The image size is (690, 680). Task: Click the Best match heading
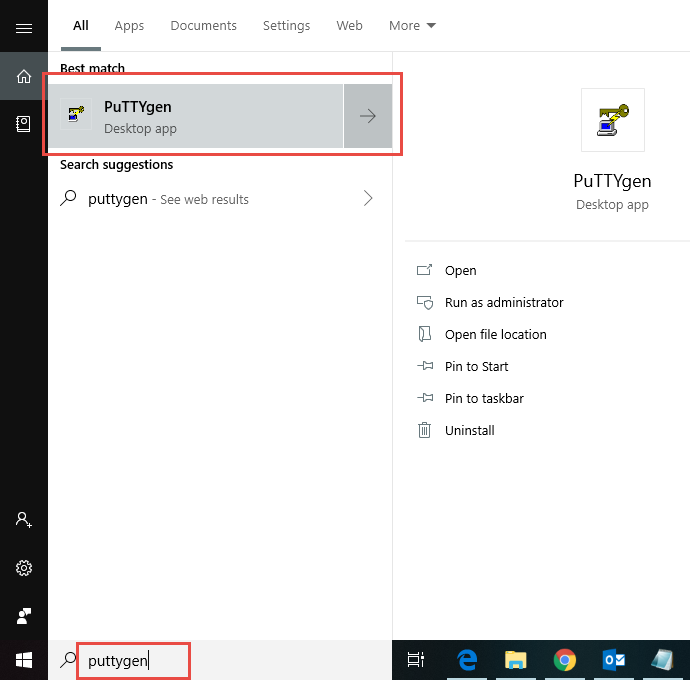(92, 68)
